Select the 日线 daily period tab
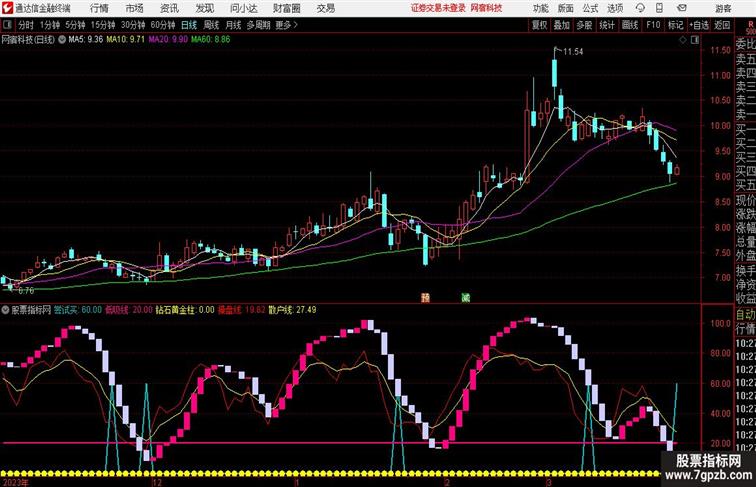756x487 pixels. (x=189, y=25)
